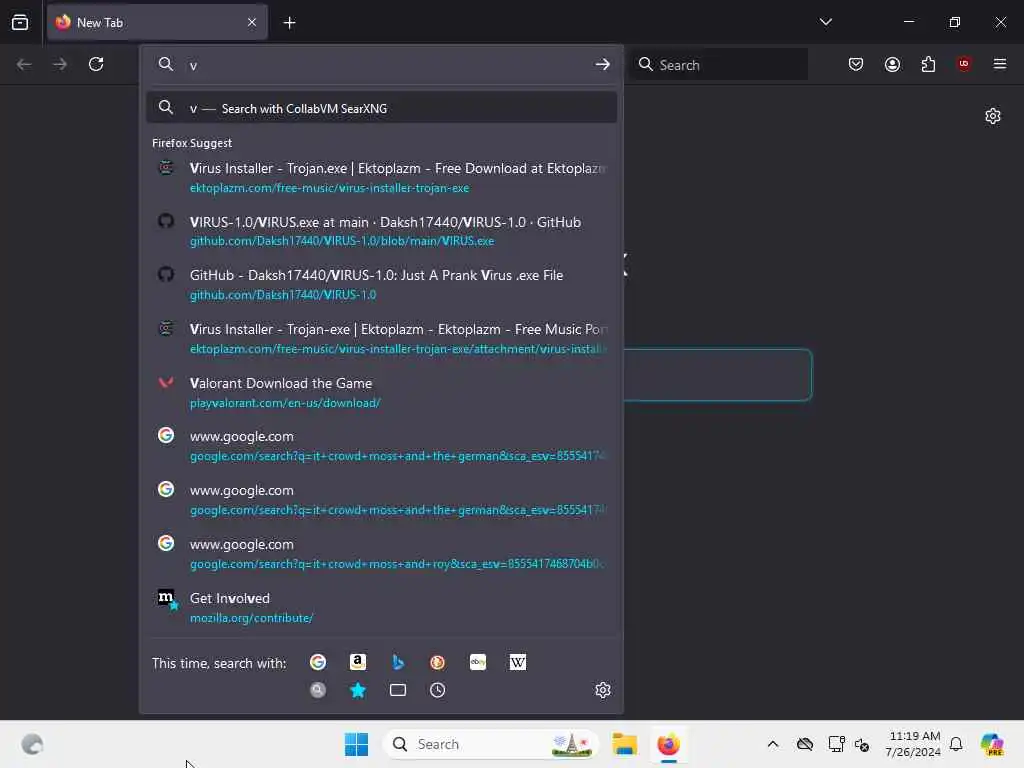Viewport: 1024px width, 768px height.
Task: Open the widgets icon at taskbar left
Action: tap(32, 744)
